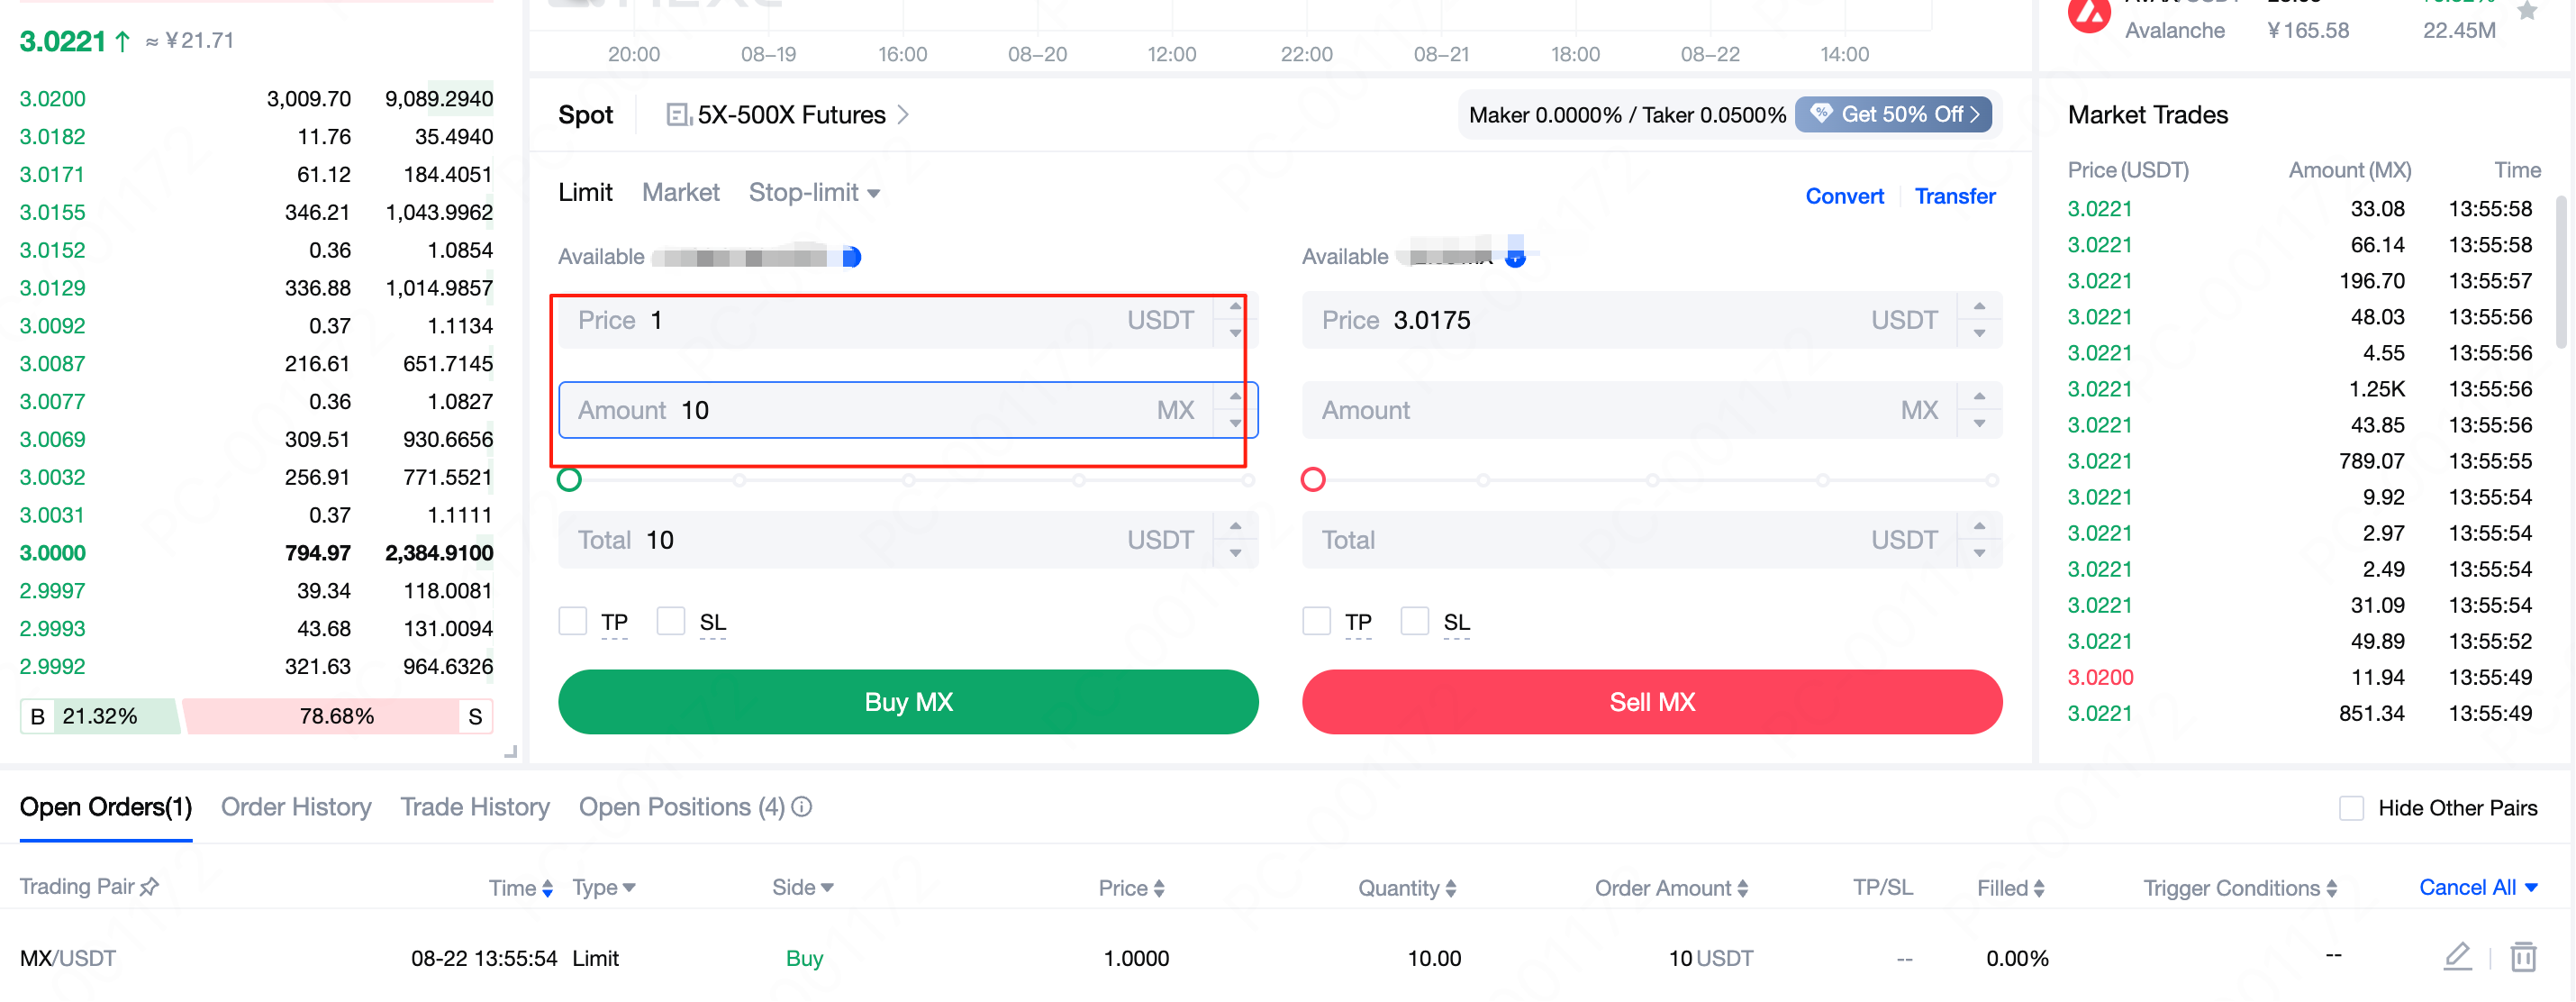The width and height of the screenshot is (2576, 1002).
Task: Click the Transfer link
Action: tap(1954, 196)
